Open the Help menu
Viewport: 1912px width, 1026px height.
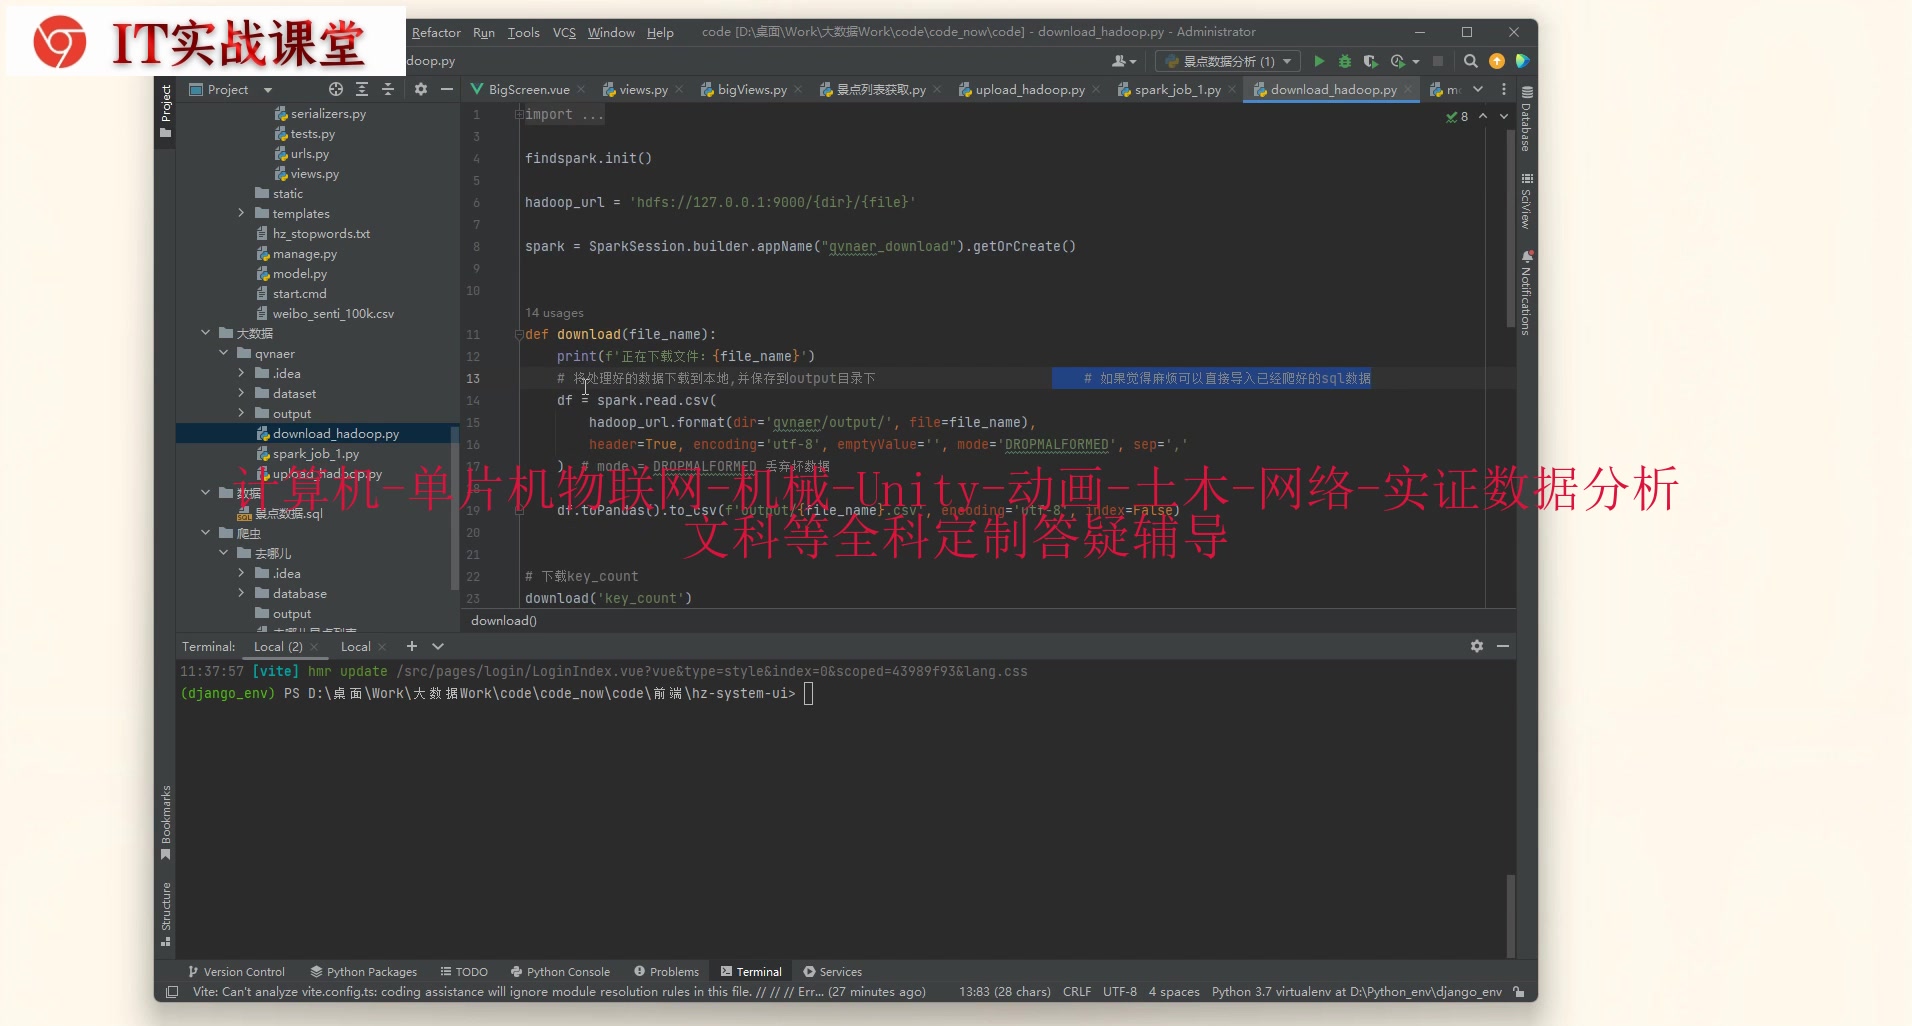click(x=660, y=32)
